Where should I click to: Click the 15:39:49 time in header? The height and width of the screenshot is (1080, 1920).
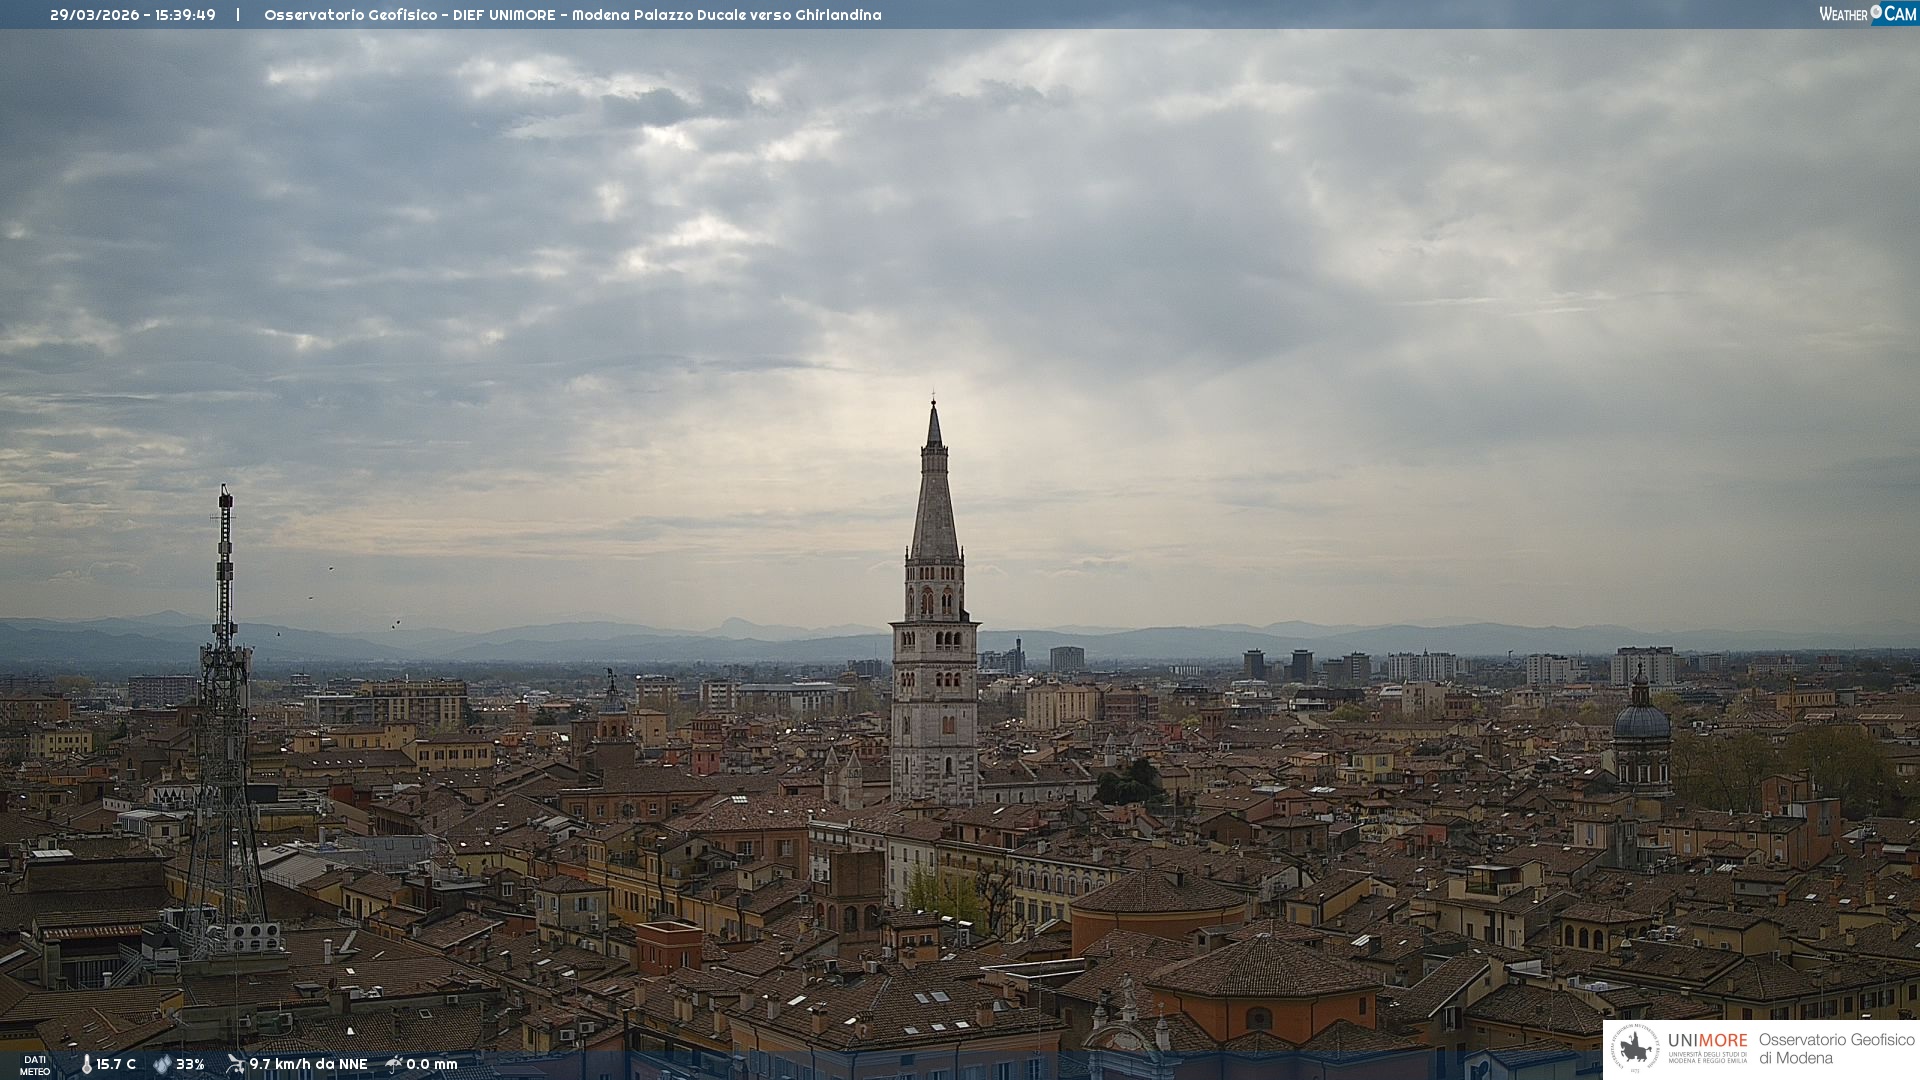tap(185, 15)
